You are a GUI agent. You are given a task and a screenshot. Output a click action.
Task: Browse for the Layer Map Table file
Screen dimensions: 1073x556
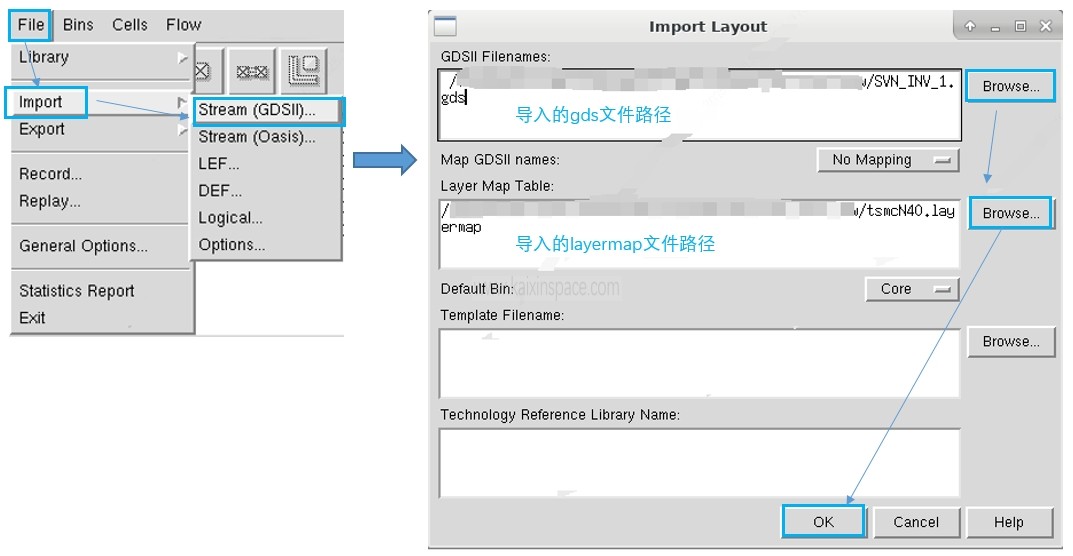(x=1010, y=213)
